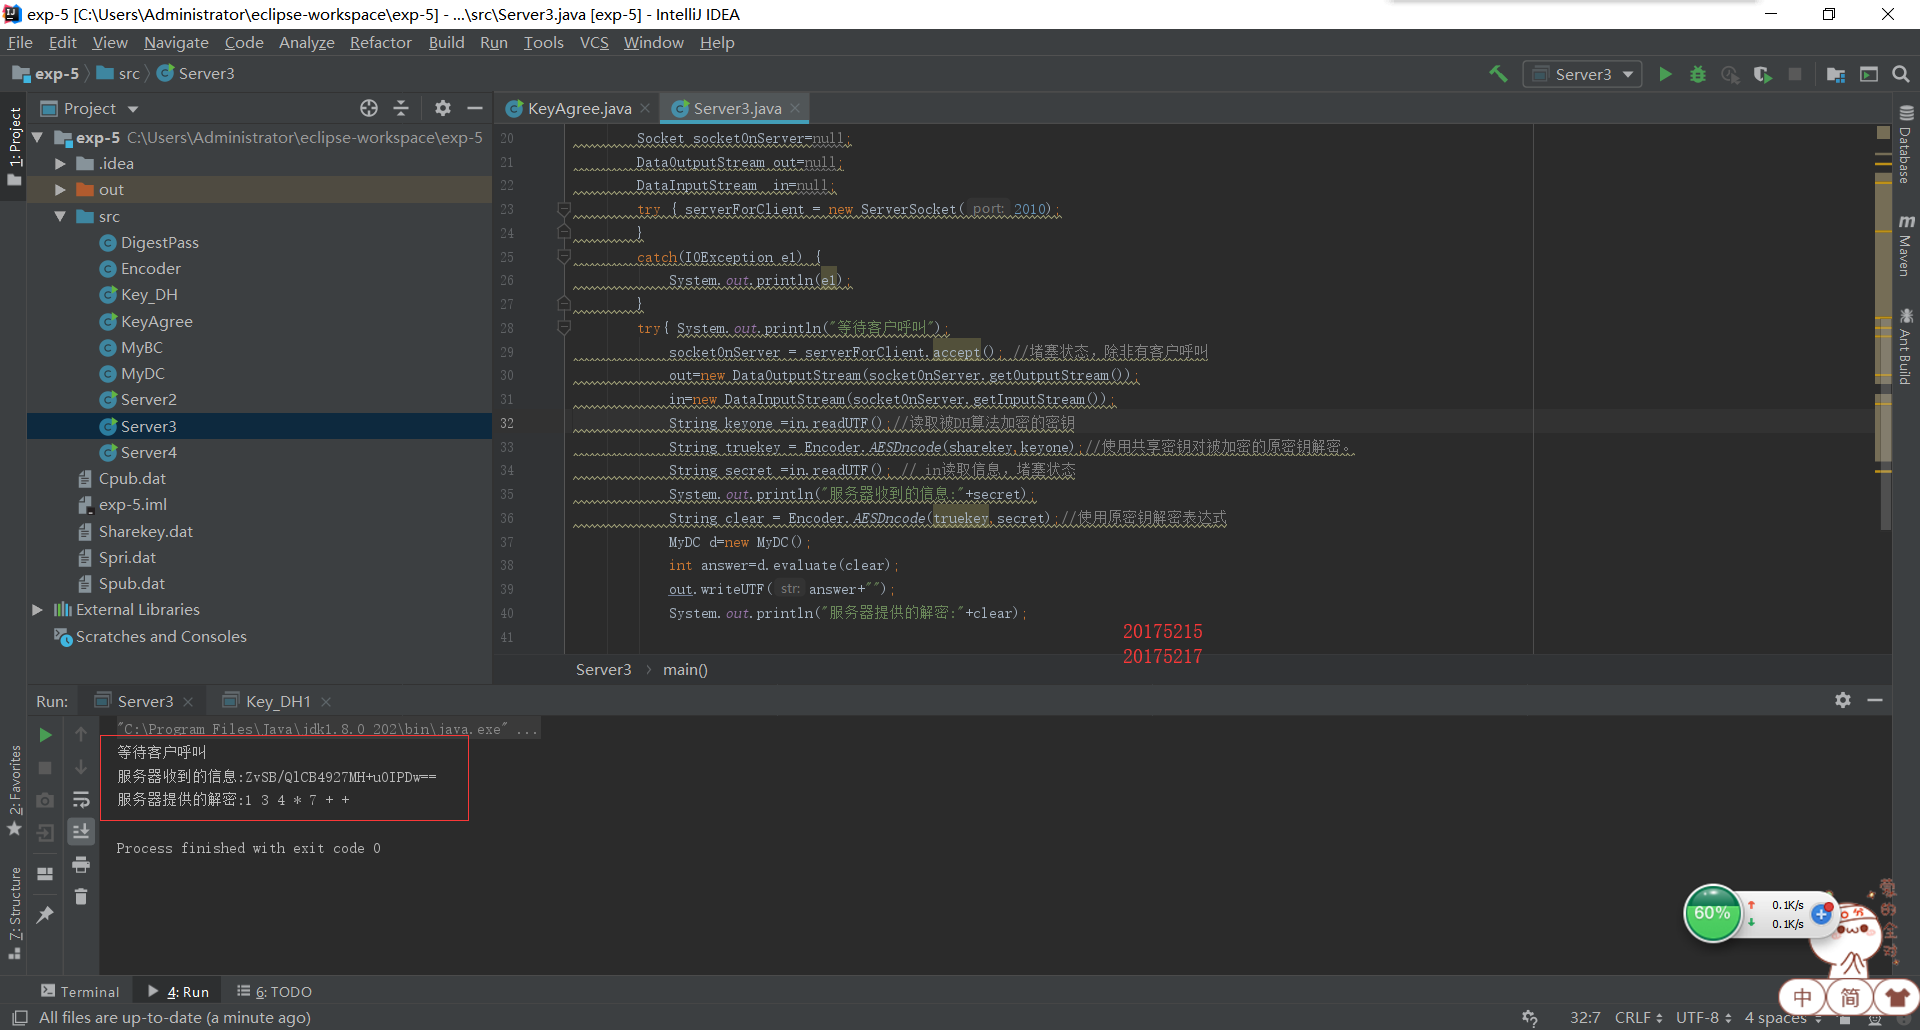
Task: Open Project Structure dialog icon
Action: point(1836,74)
